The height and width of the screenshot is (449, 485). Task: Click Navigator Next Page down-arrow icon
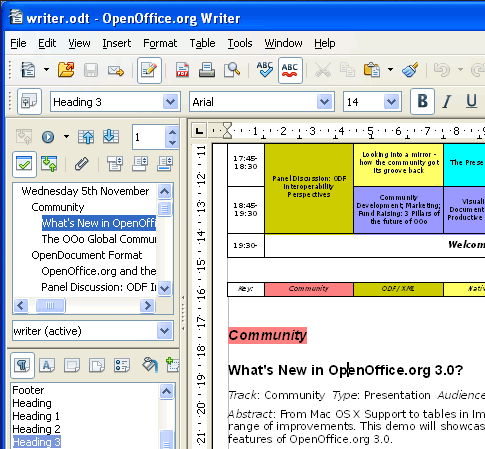(x=111, y=137)
